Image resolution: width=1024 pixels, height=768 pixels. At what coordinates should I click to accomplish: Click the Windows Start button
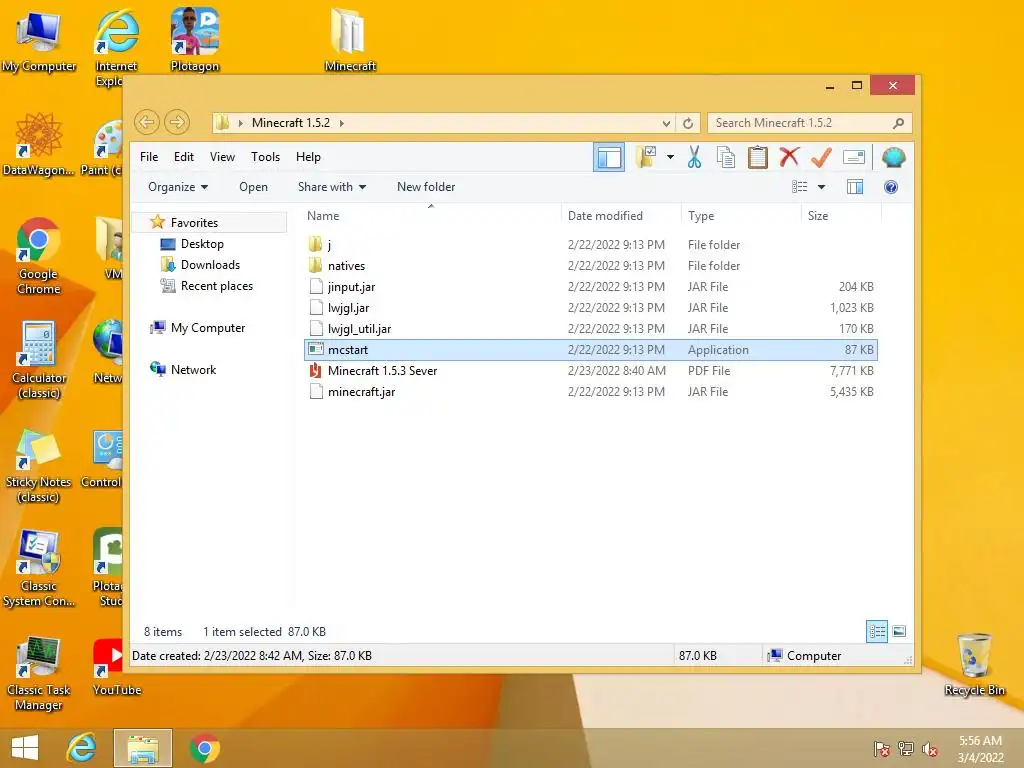click(x=25, y=748)
